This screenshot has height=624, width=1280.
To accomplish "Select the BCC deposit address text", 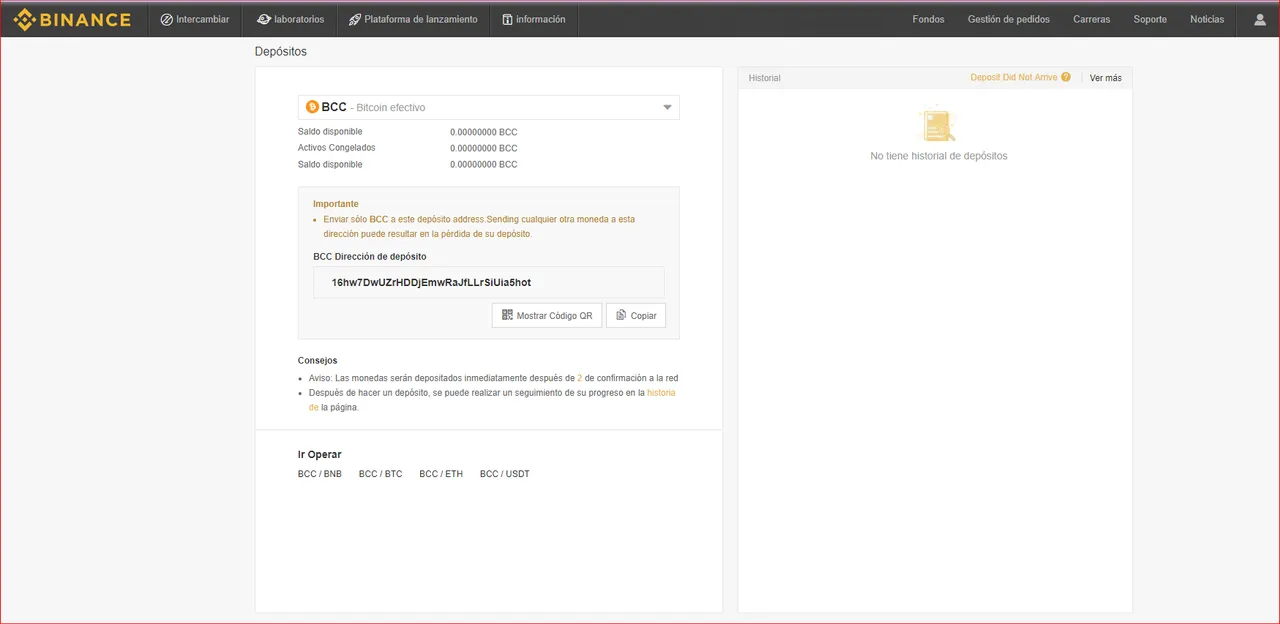I will 431,282.
